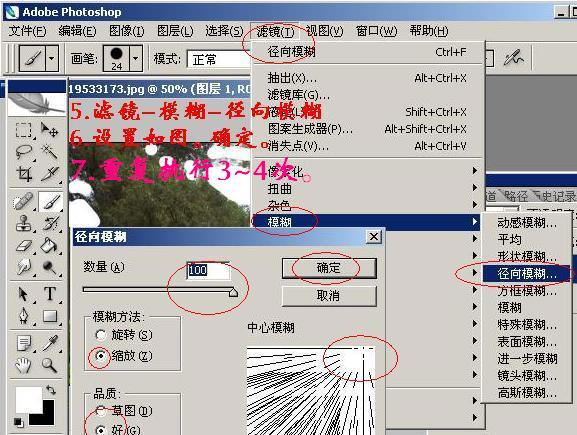This screenshot has height=435, width=577.
Task: Click the 数量 amount slider handle
Action: [233, 292]
